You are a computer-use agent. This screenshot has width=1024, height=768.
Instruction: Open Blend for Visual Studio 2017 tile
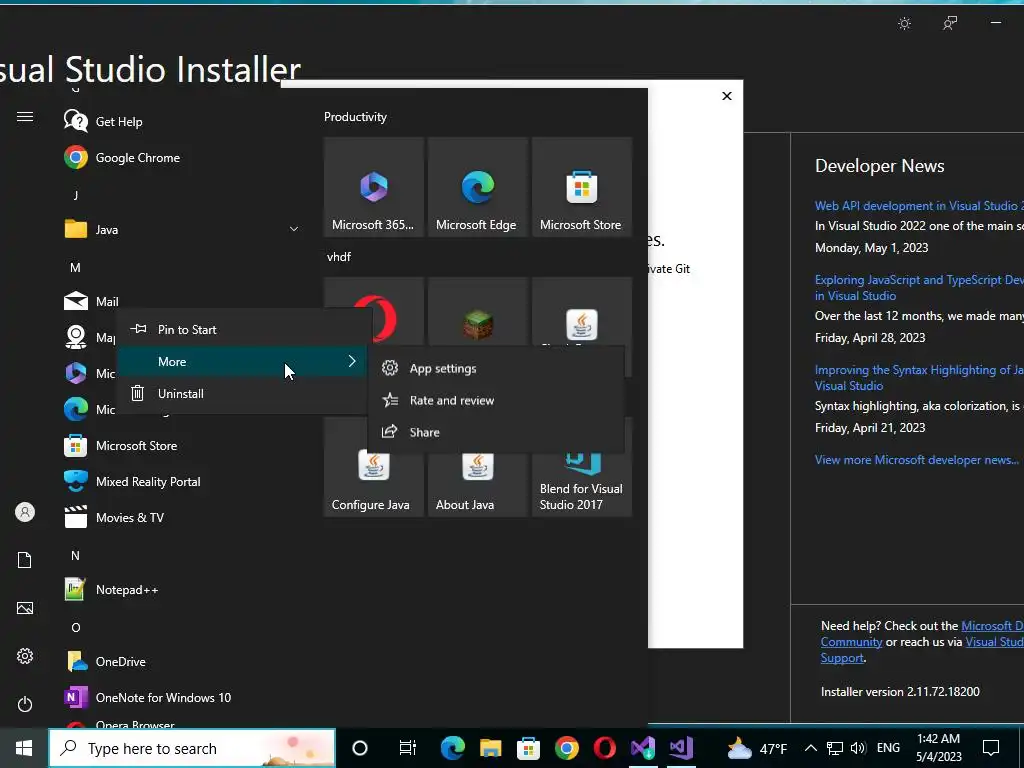click(581, 484)
